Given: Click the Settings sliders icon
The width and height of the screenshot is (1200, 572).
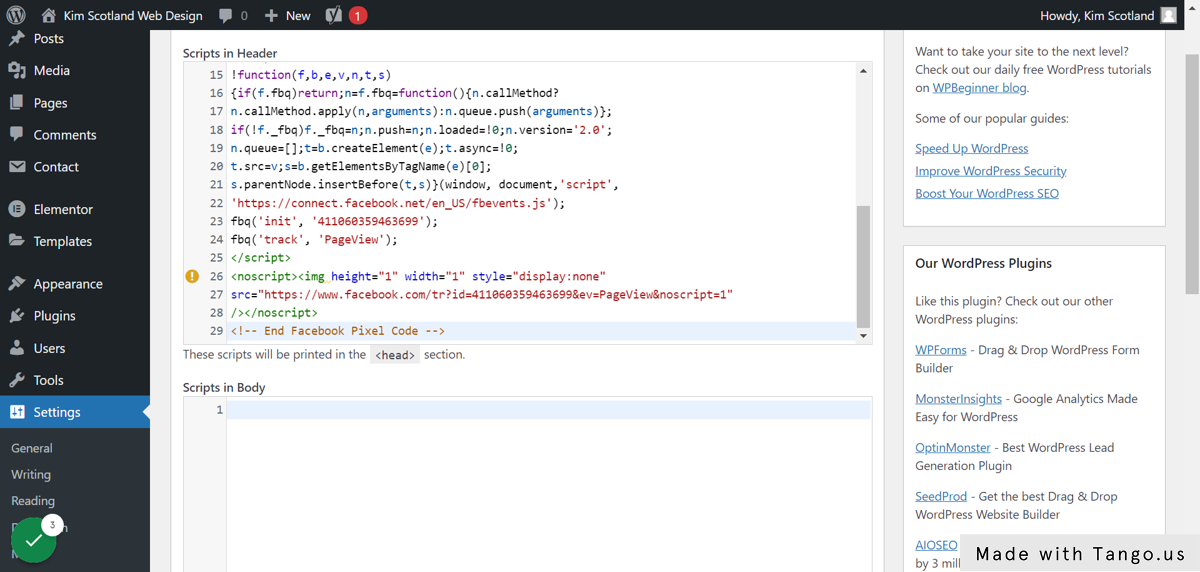Looking at the screenshot, I should [17, 412].
